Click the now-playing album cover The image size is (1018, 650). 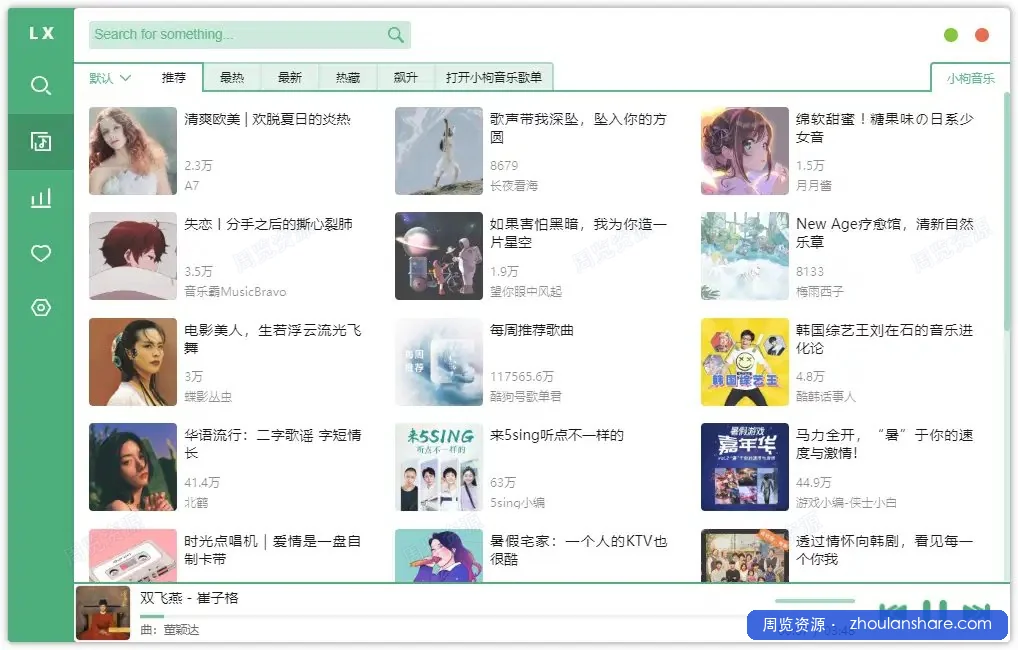[x=103, y=613]
